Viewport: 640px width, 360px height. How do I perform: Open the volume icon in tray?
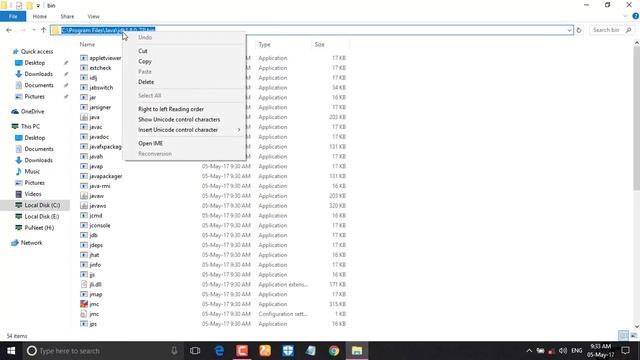coord(563,351)
